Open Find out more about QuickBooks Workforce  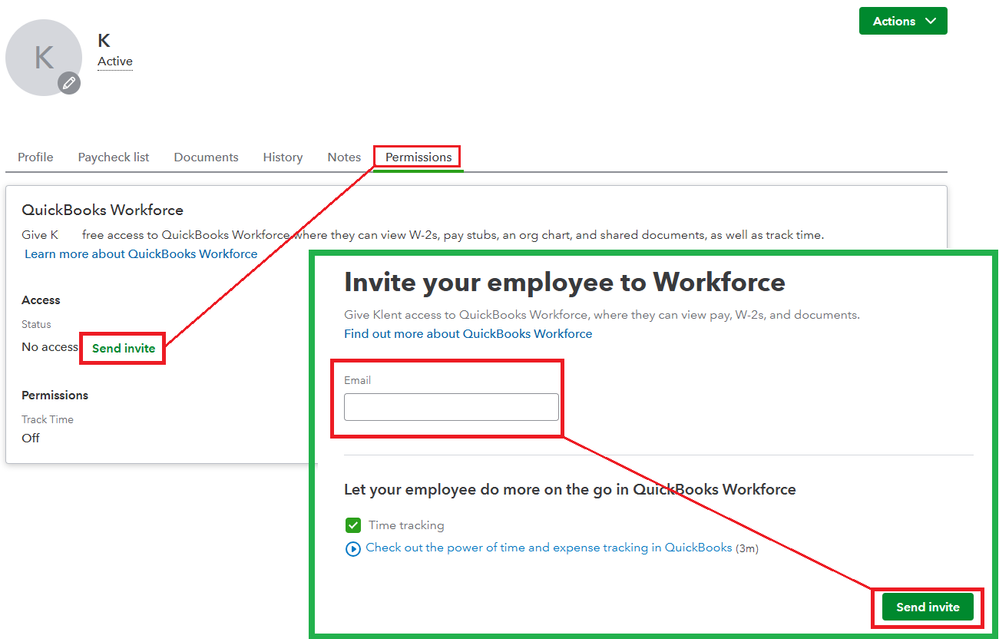coord(468,334)
